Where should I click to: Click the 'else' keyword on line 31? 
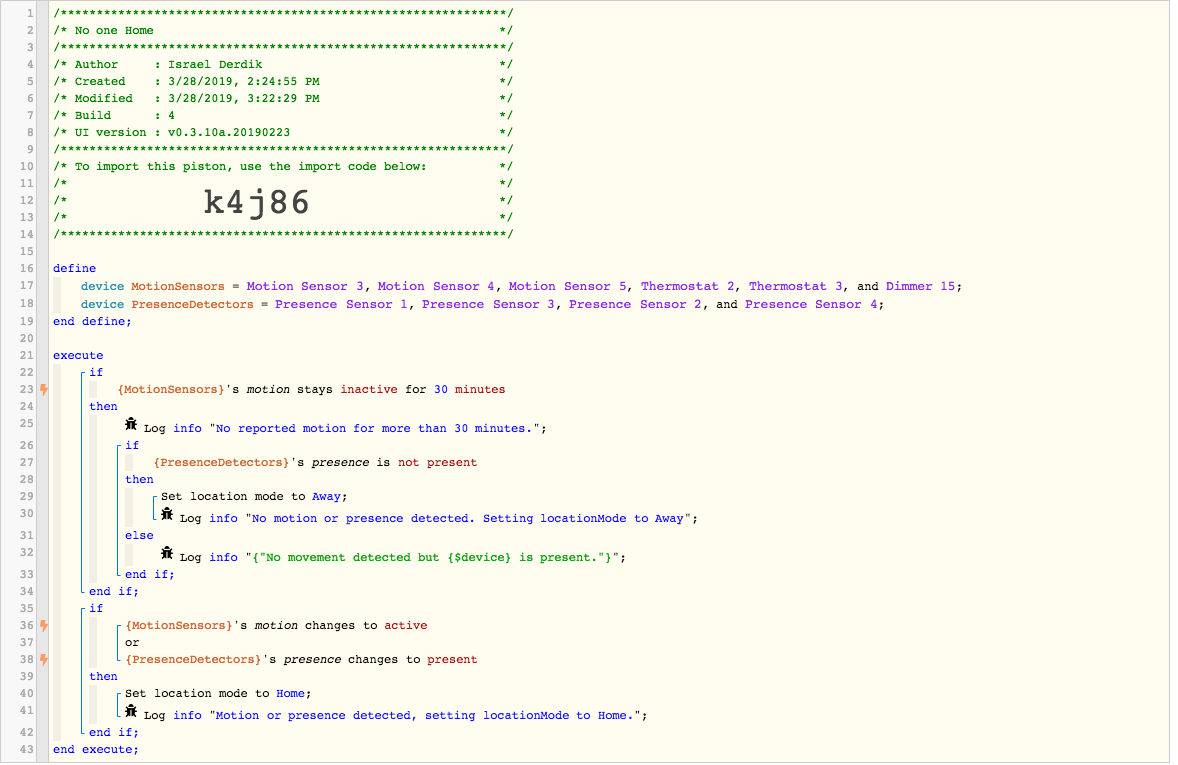coord(139,535)
